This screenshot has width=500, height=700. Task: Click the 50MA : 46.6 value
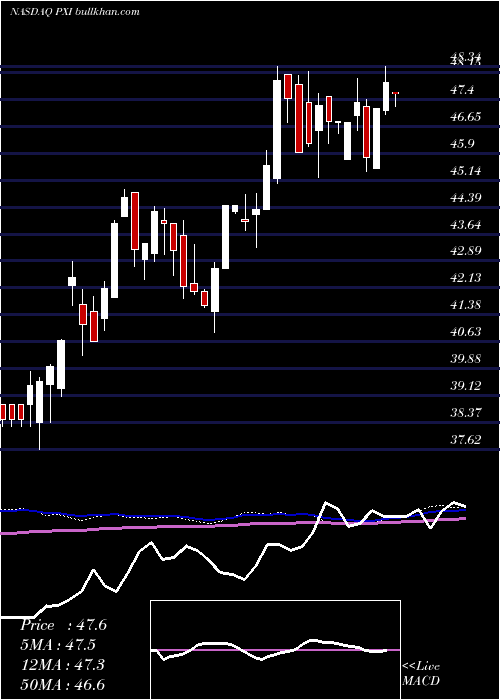coord(62,684)
